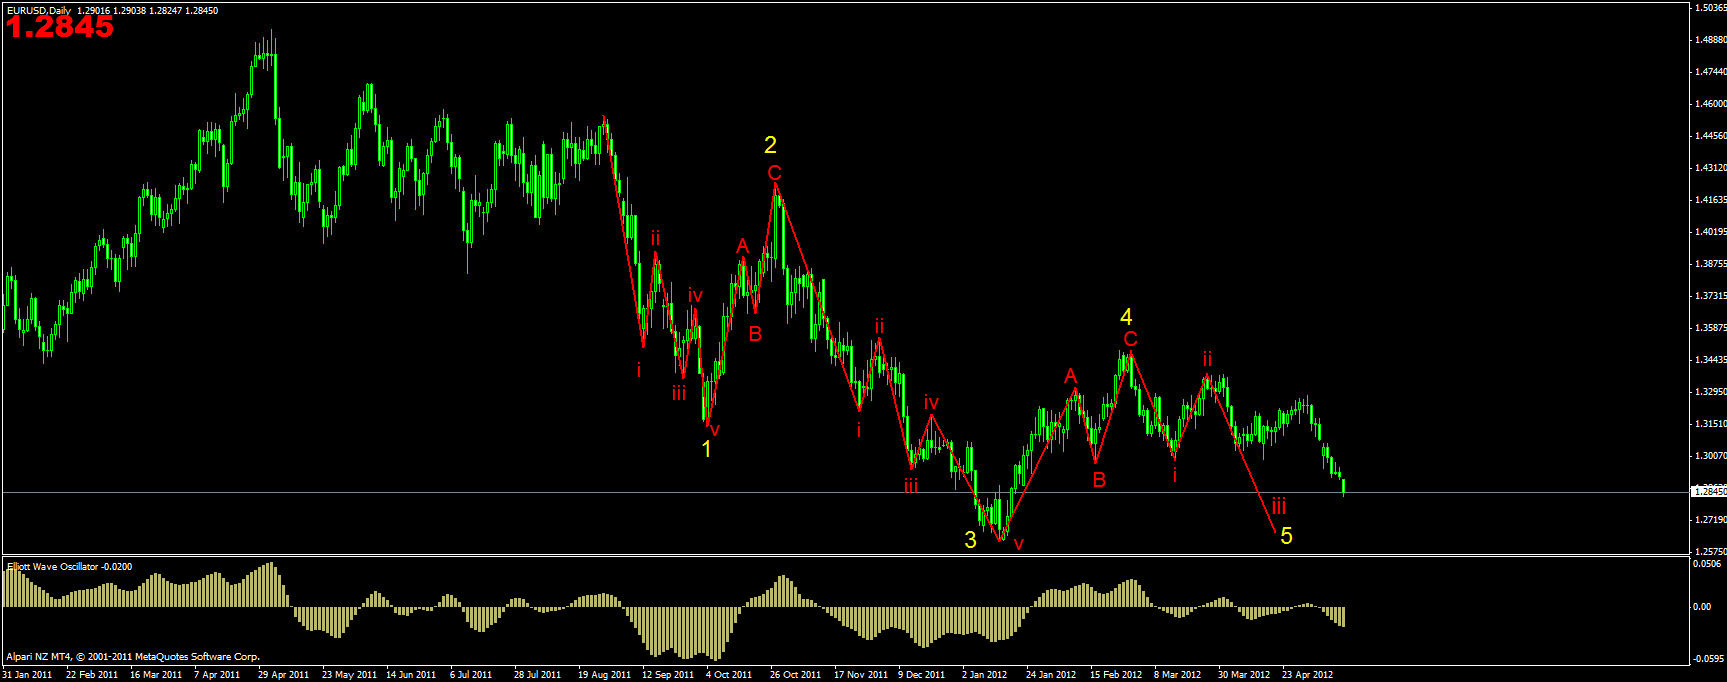Click the 1.32995 price axis label
This screenshot has height=682, width=1727.
pos(1710,392)
